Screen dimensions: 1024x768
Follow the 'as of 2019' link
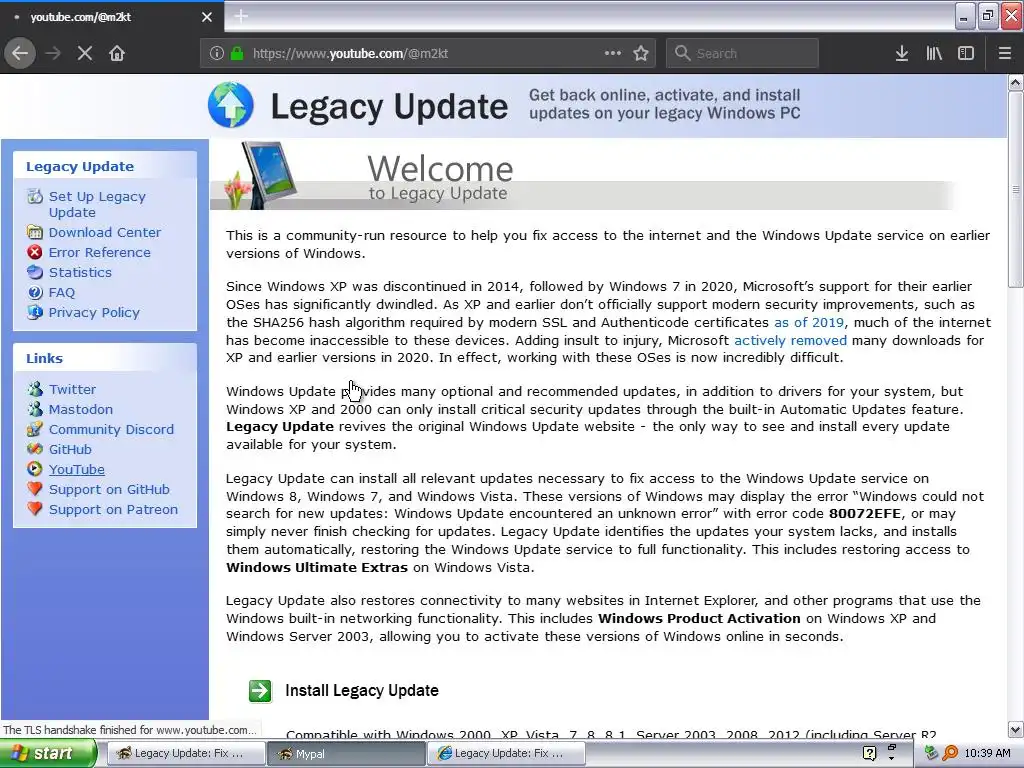(808, 322)
